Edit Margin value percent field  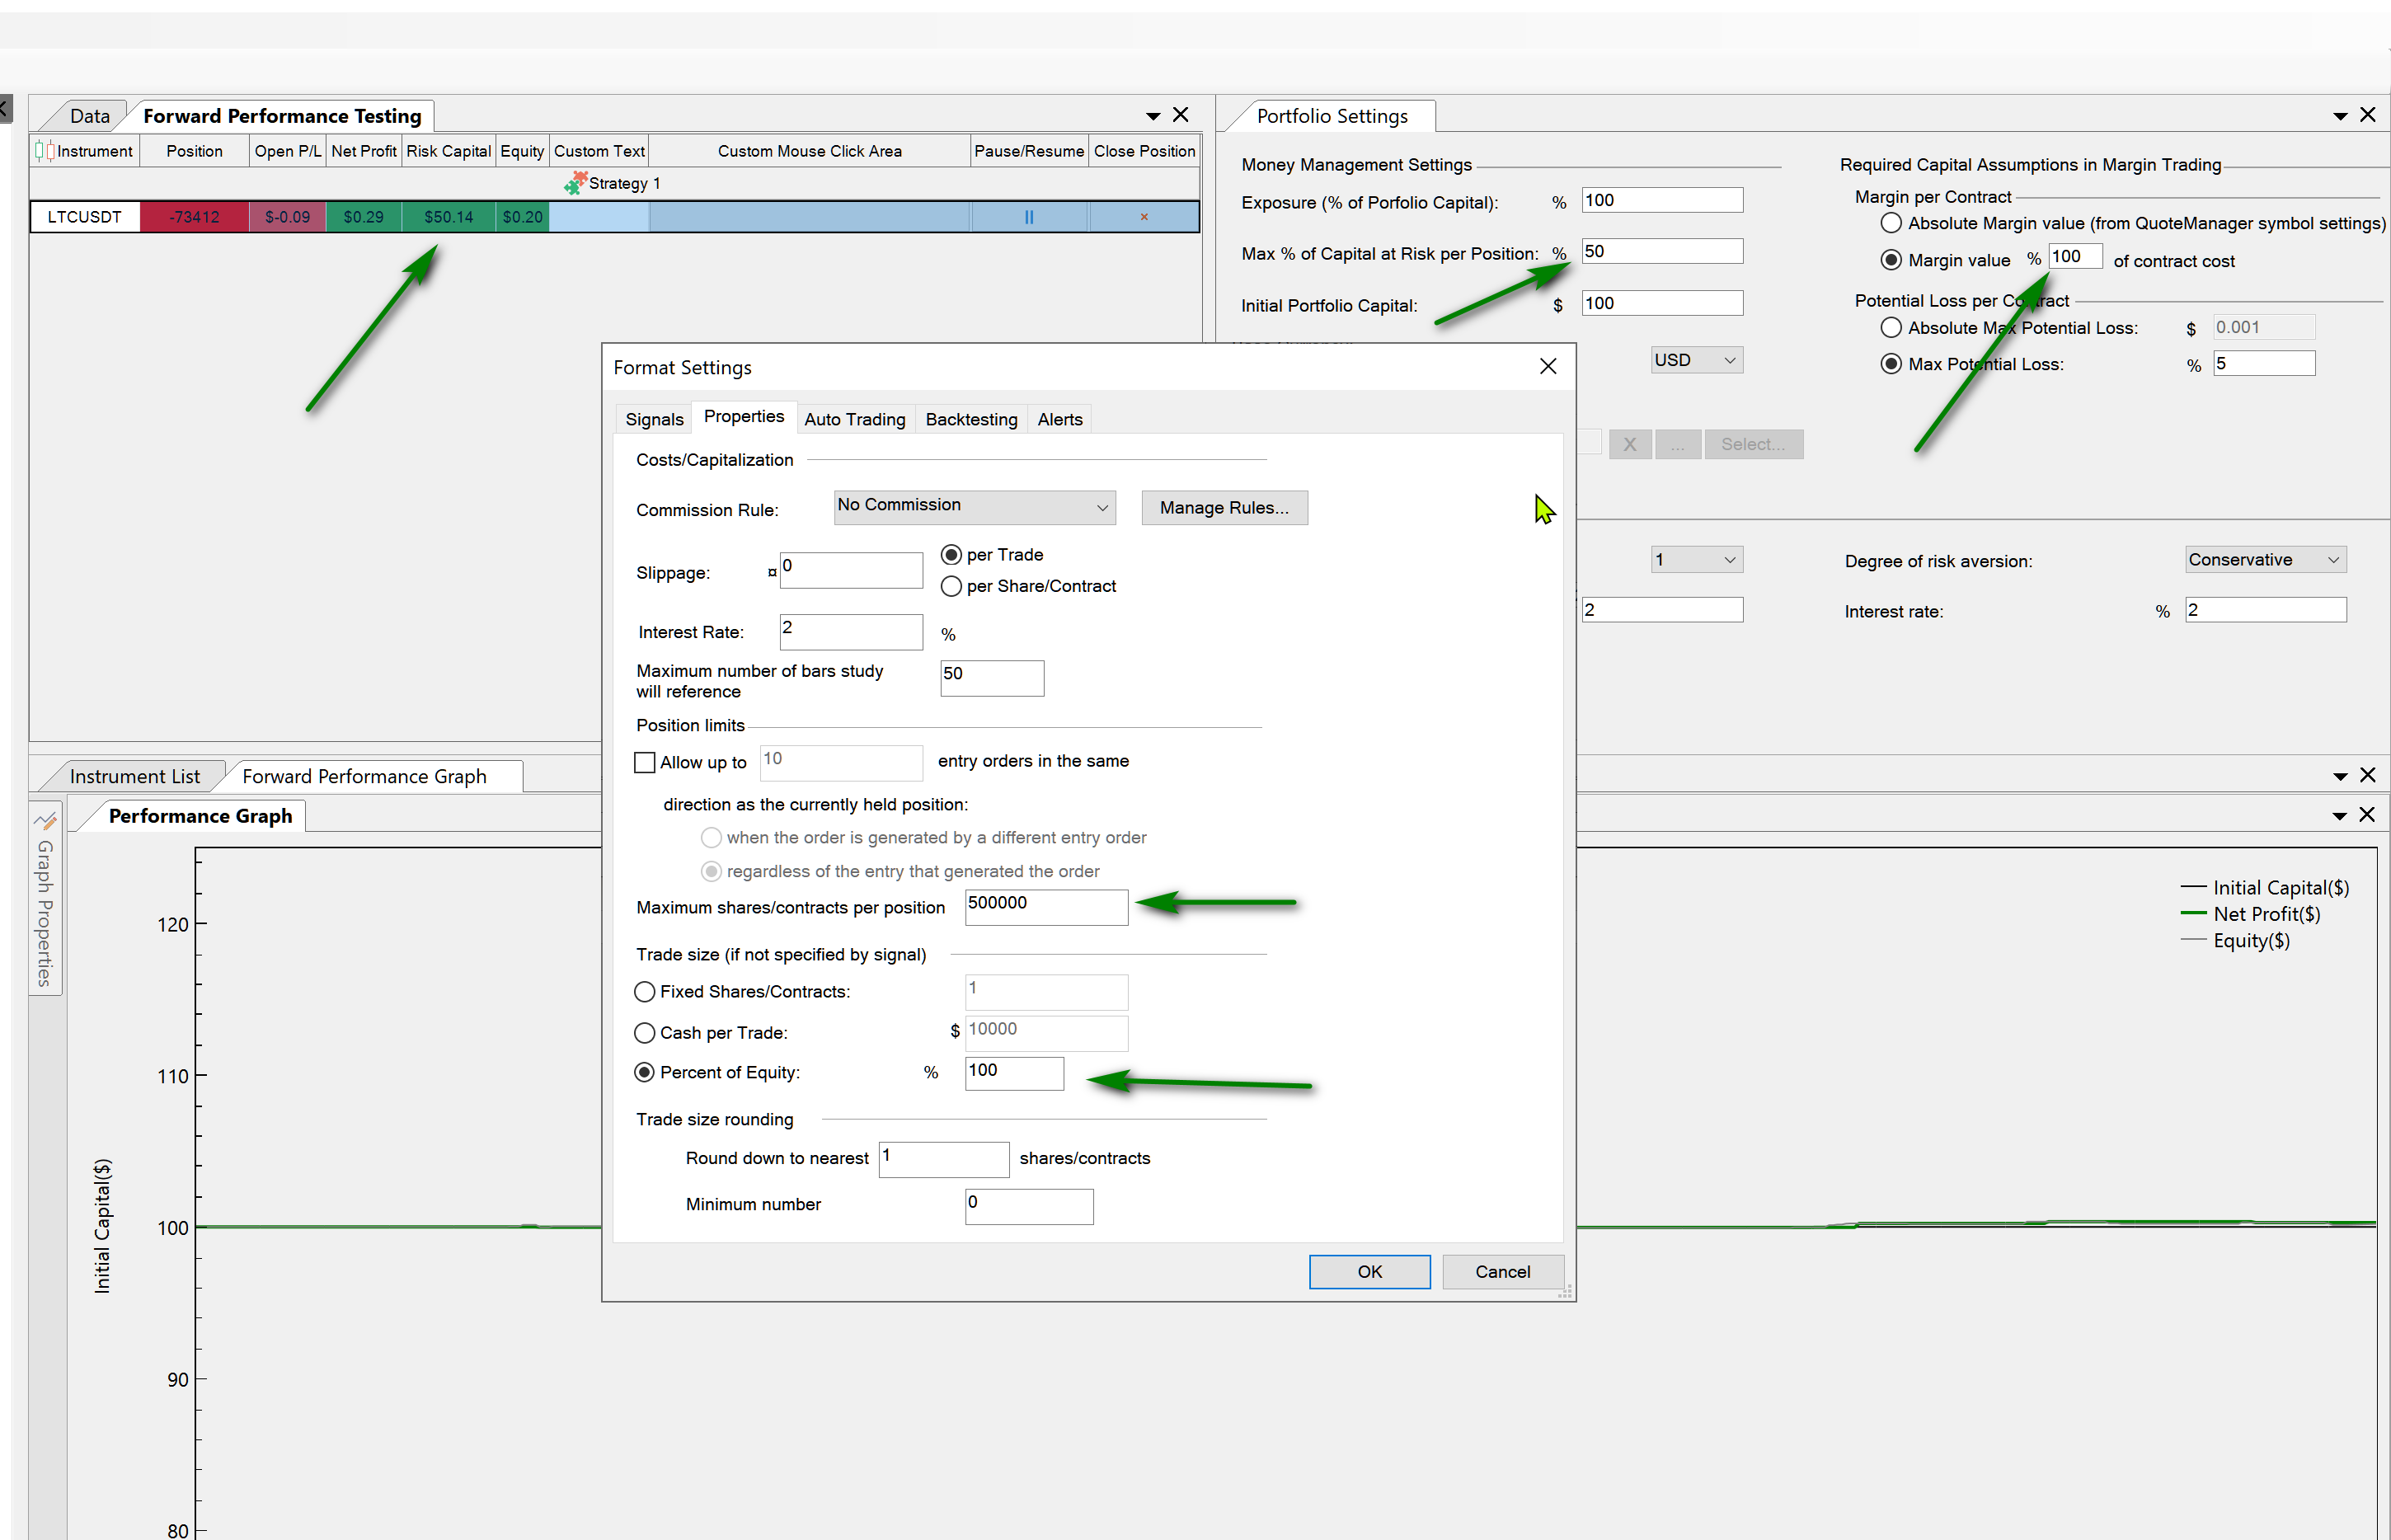pyautogui.click(x=2075, y=257)
